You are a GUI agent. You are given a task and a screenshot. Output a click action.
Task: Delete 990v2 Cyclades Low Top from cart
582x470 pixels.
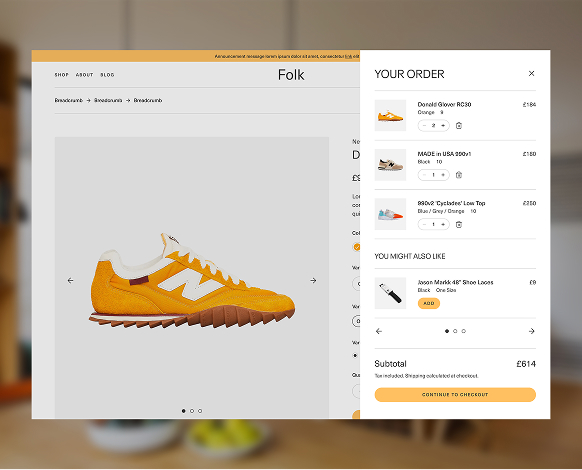[459, 224]
